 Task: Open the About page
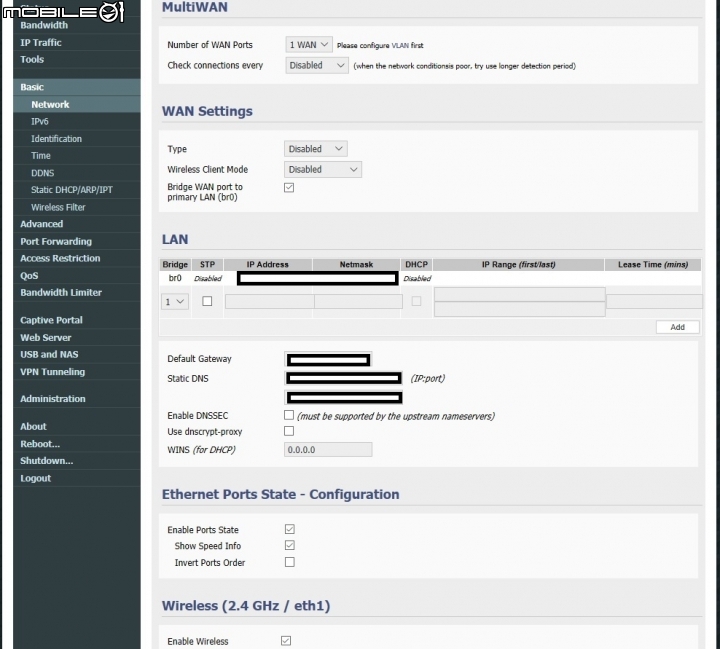click(33, 426)
